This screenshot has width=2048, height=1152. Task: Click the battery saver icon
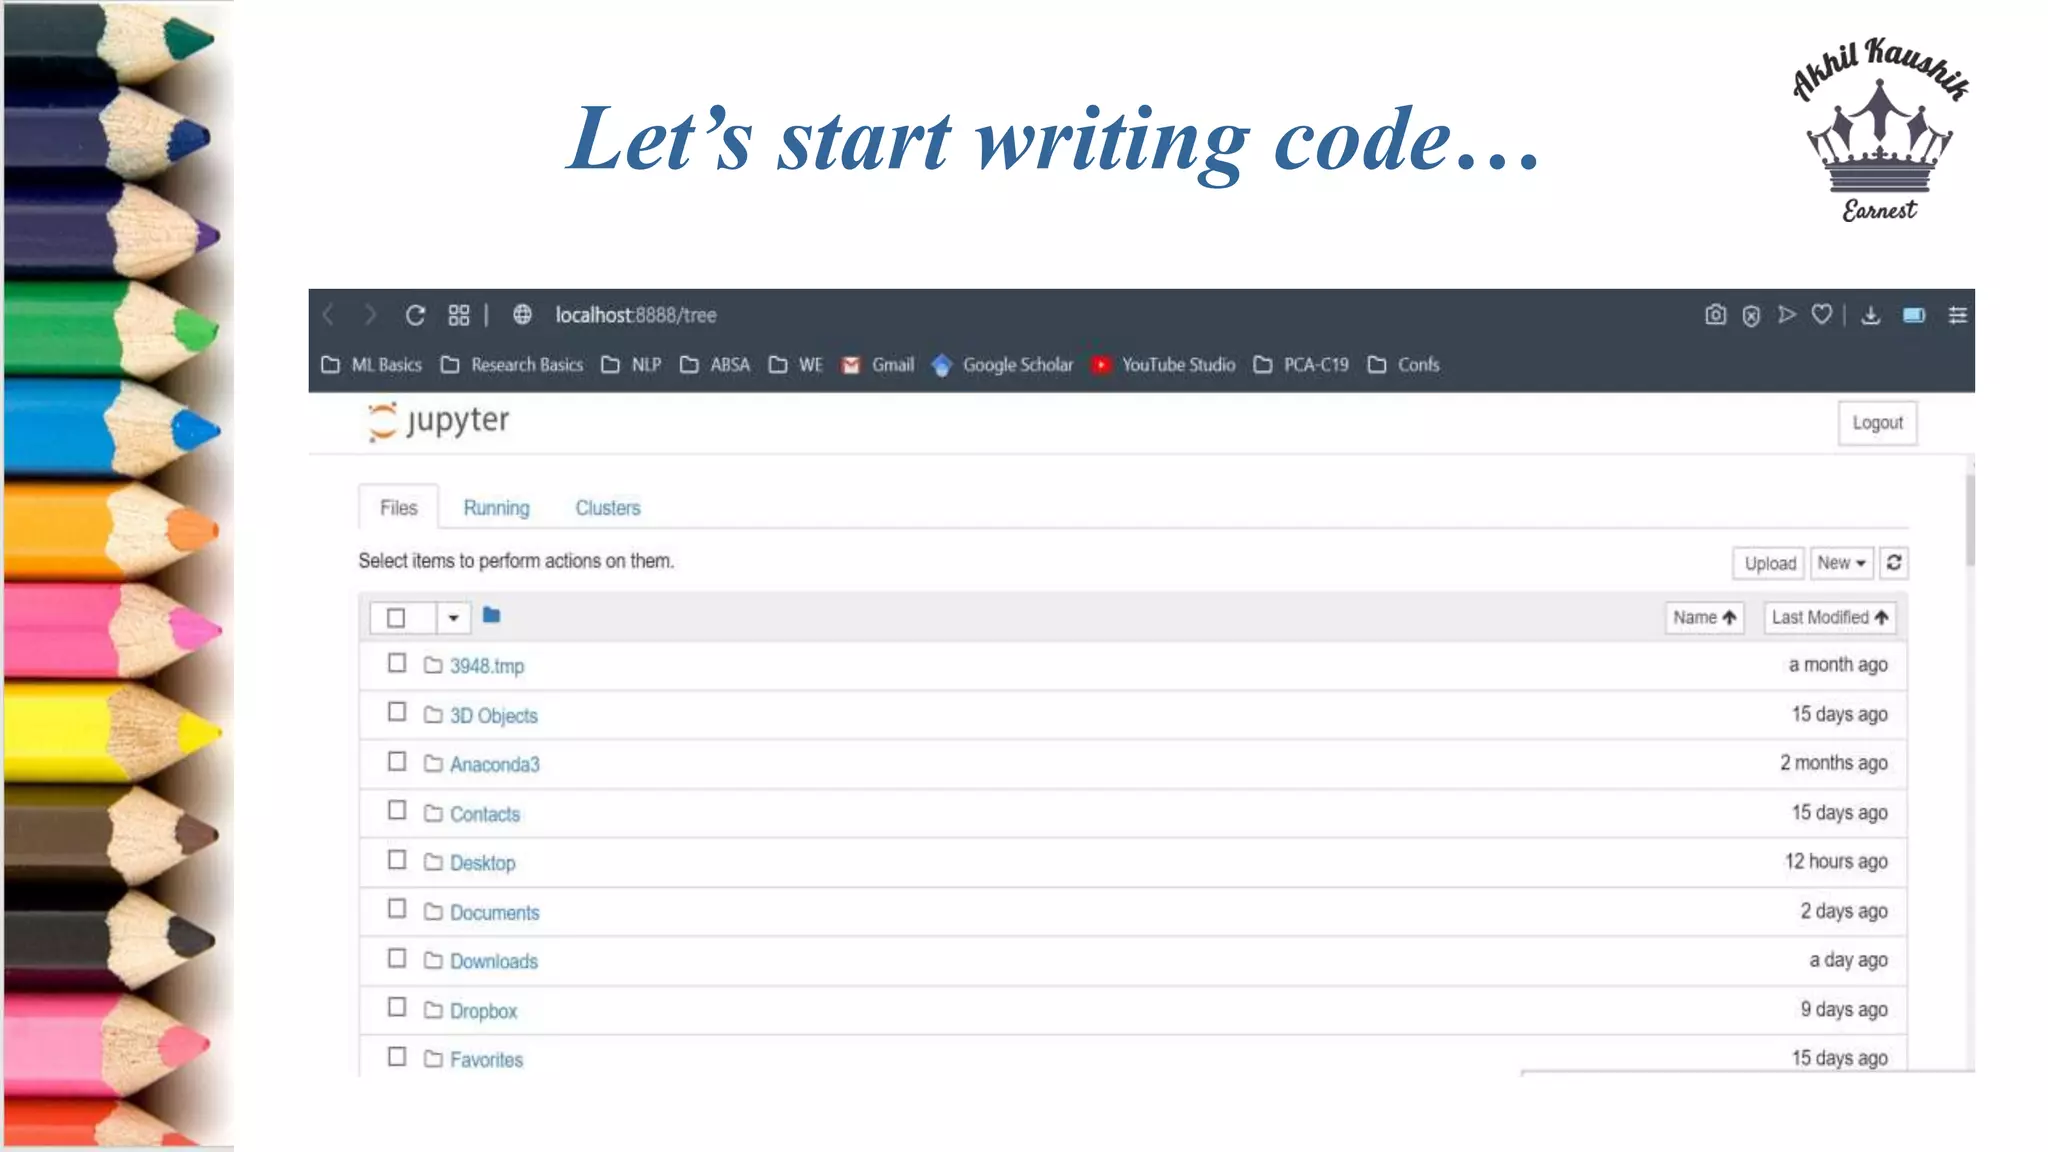(x=1914, y=315)
